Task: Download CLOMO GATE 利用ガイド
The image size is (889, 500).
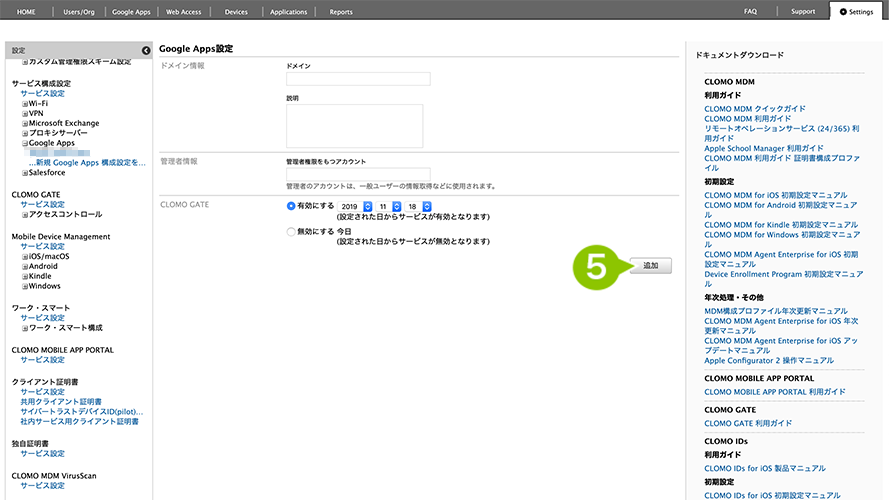Action: coord(748,423)
